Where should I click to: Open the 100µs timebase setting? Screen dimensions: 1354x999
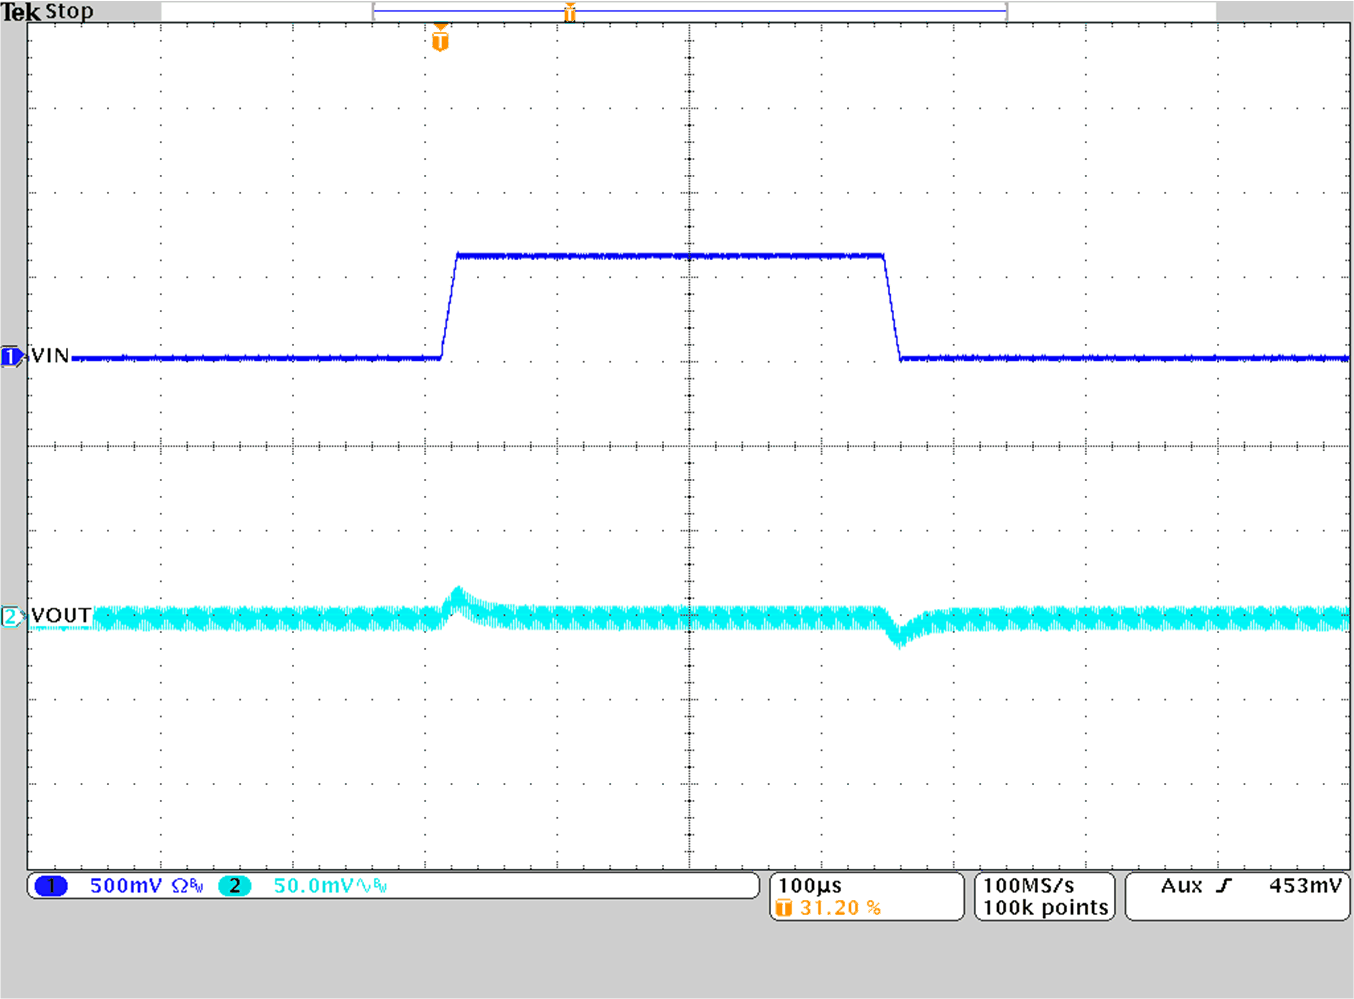click(x=810, y=886)
